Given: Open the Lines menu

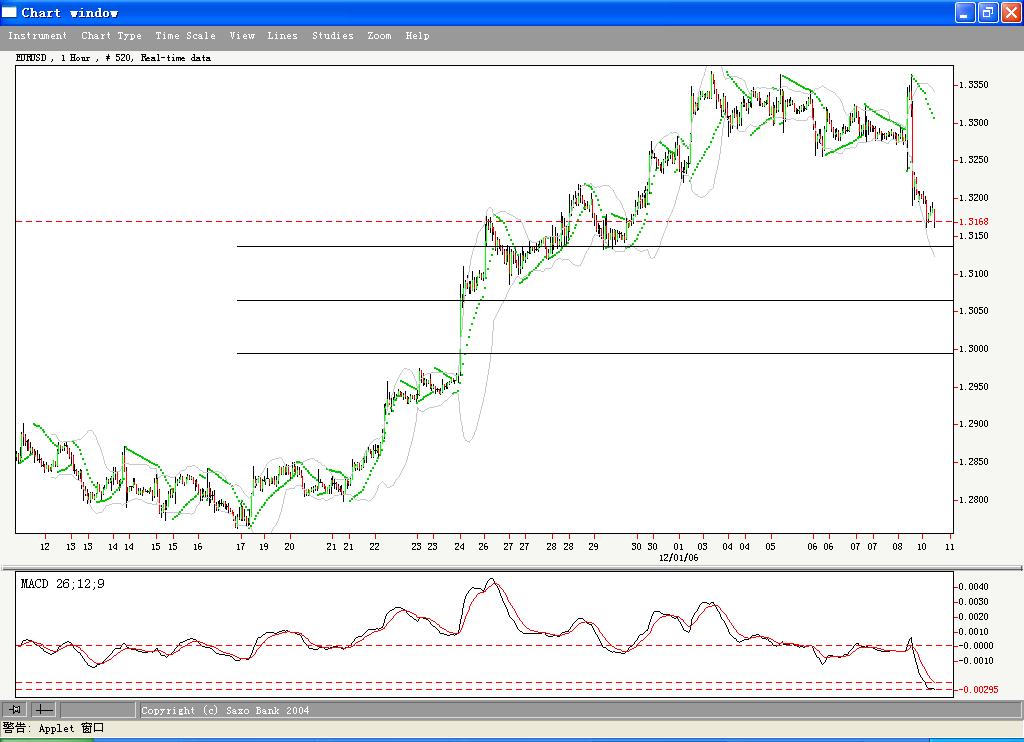Looking at the screenshot, I should point(283,35).
